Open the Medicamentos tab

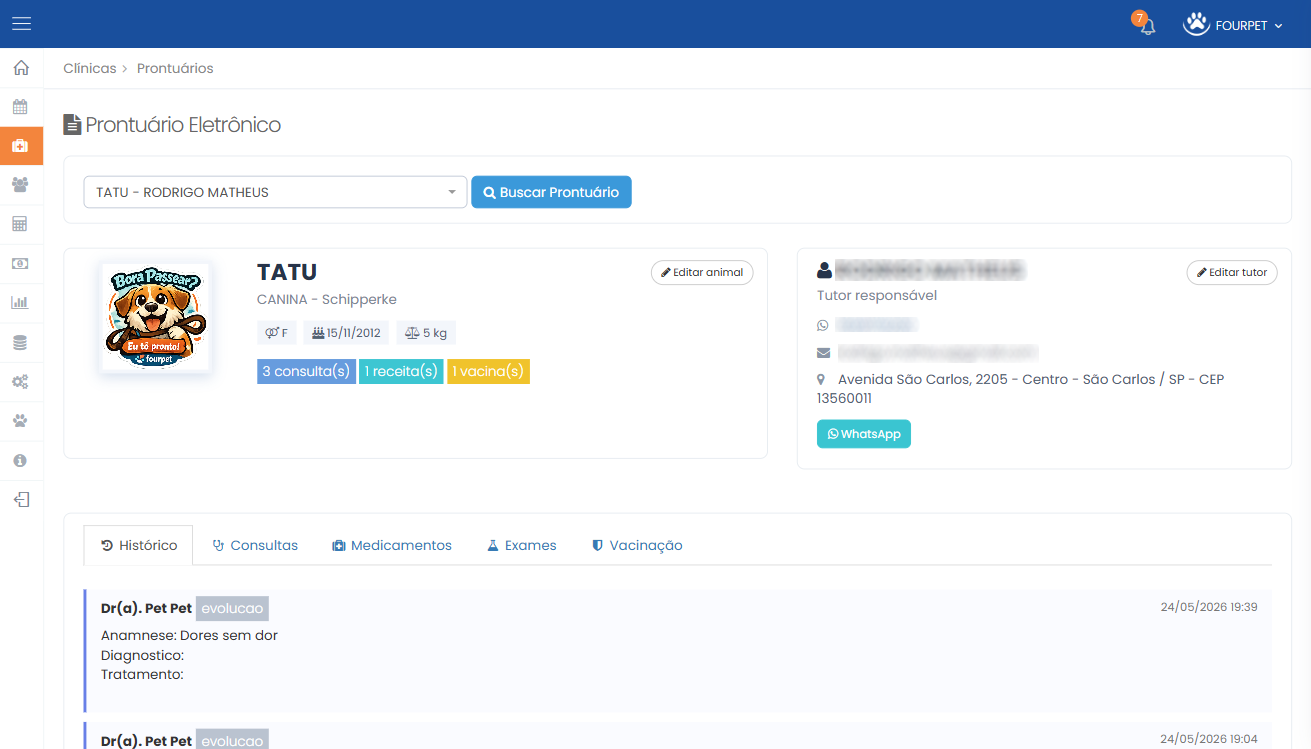pos(392,545)
